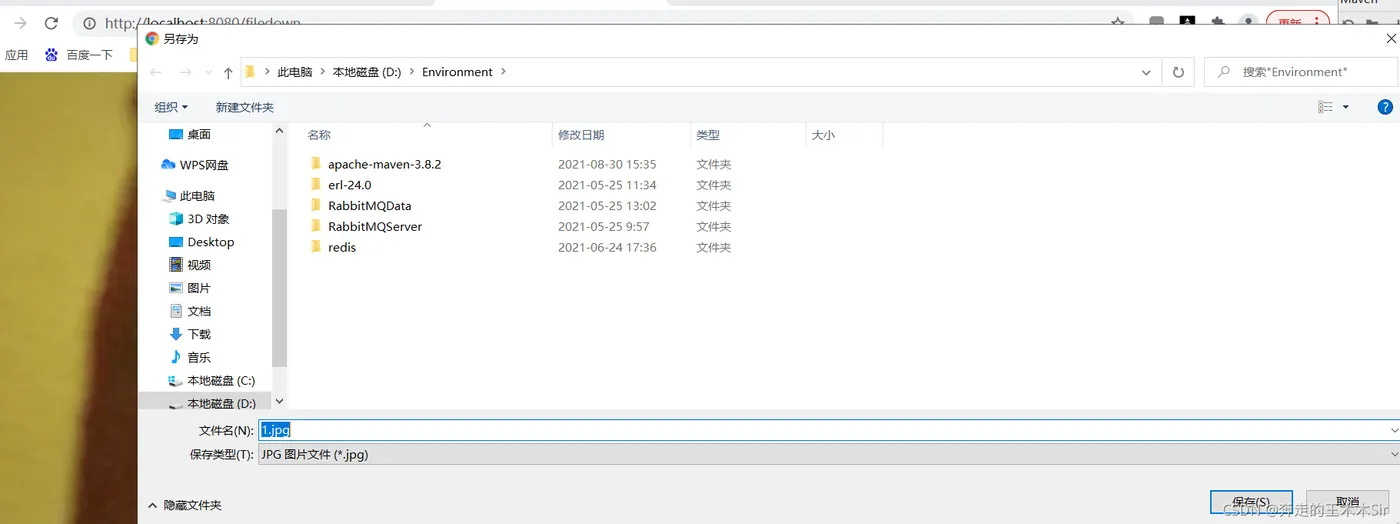Select 本地磁盘 (D:) in the navigation tree
1400x524 pixels.
click(x=221, y=404)
